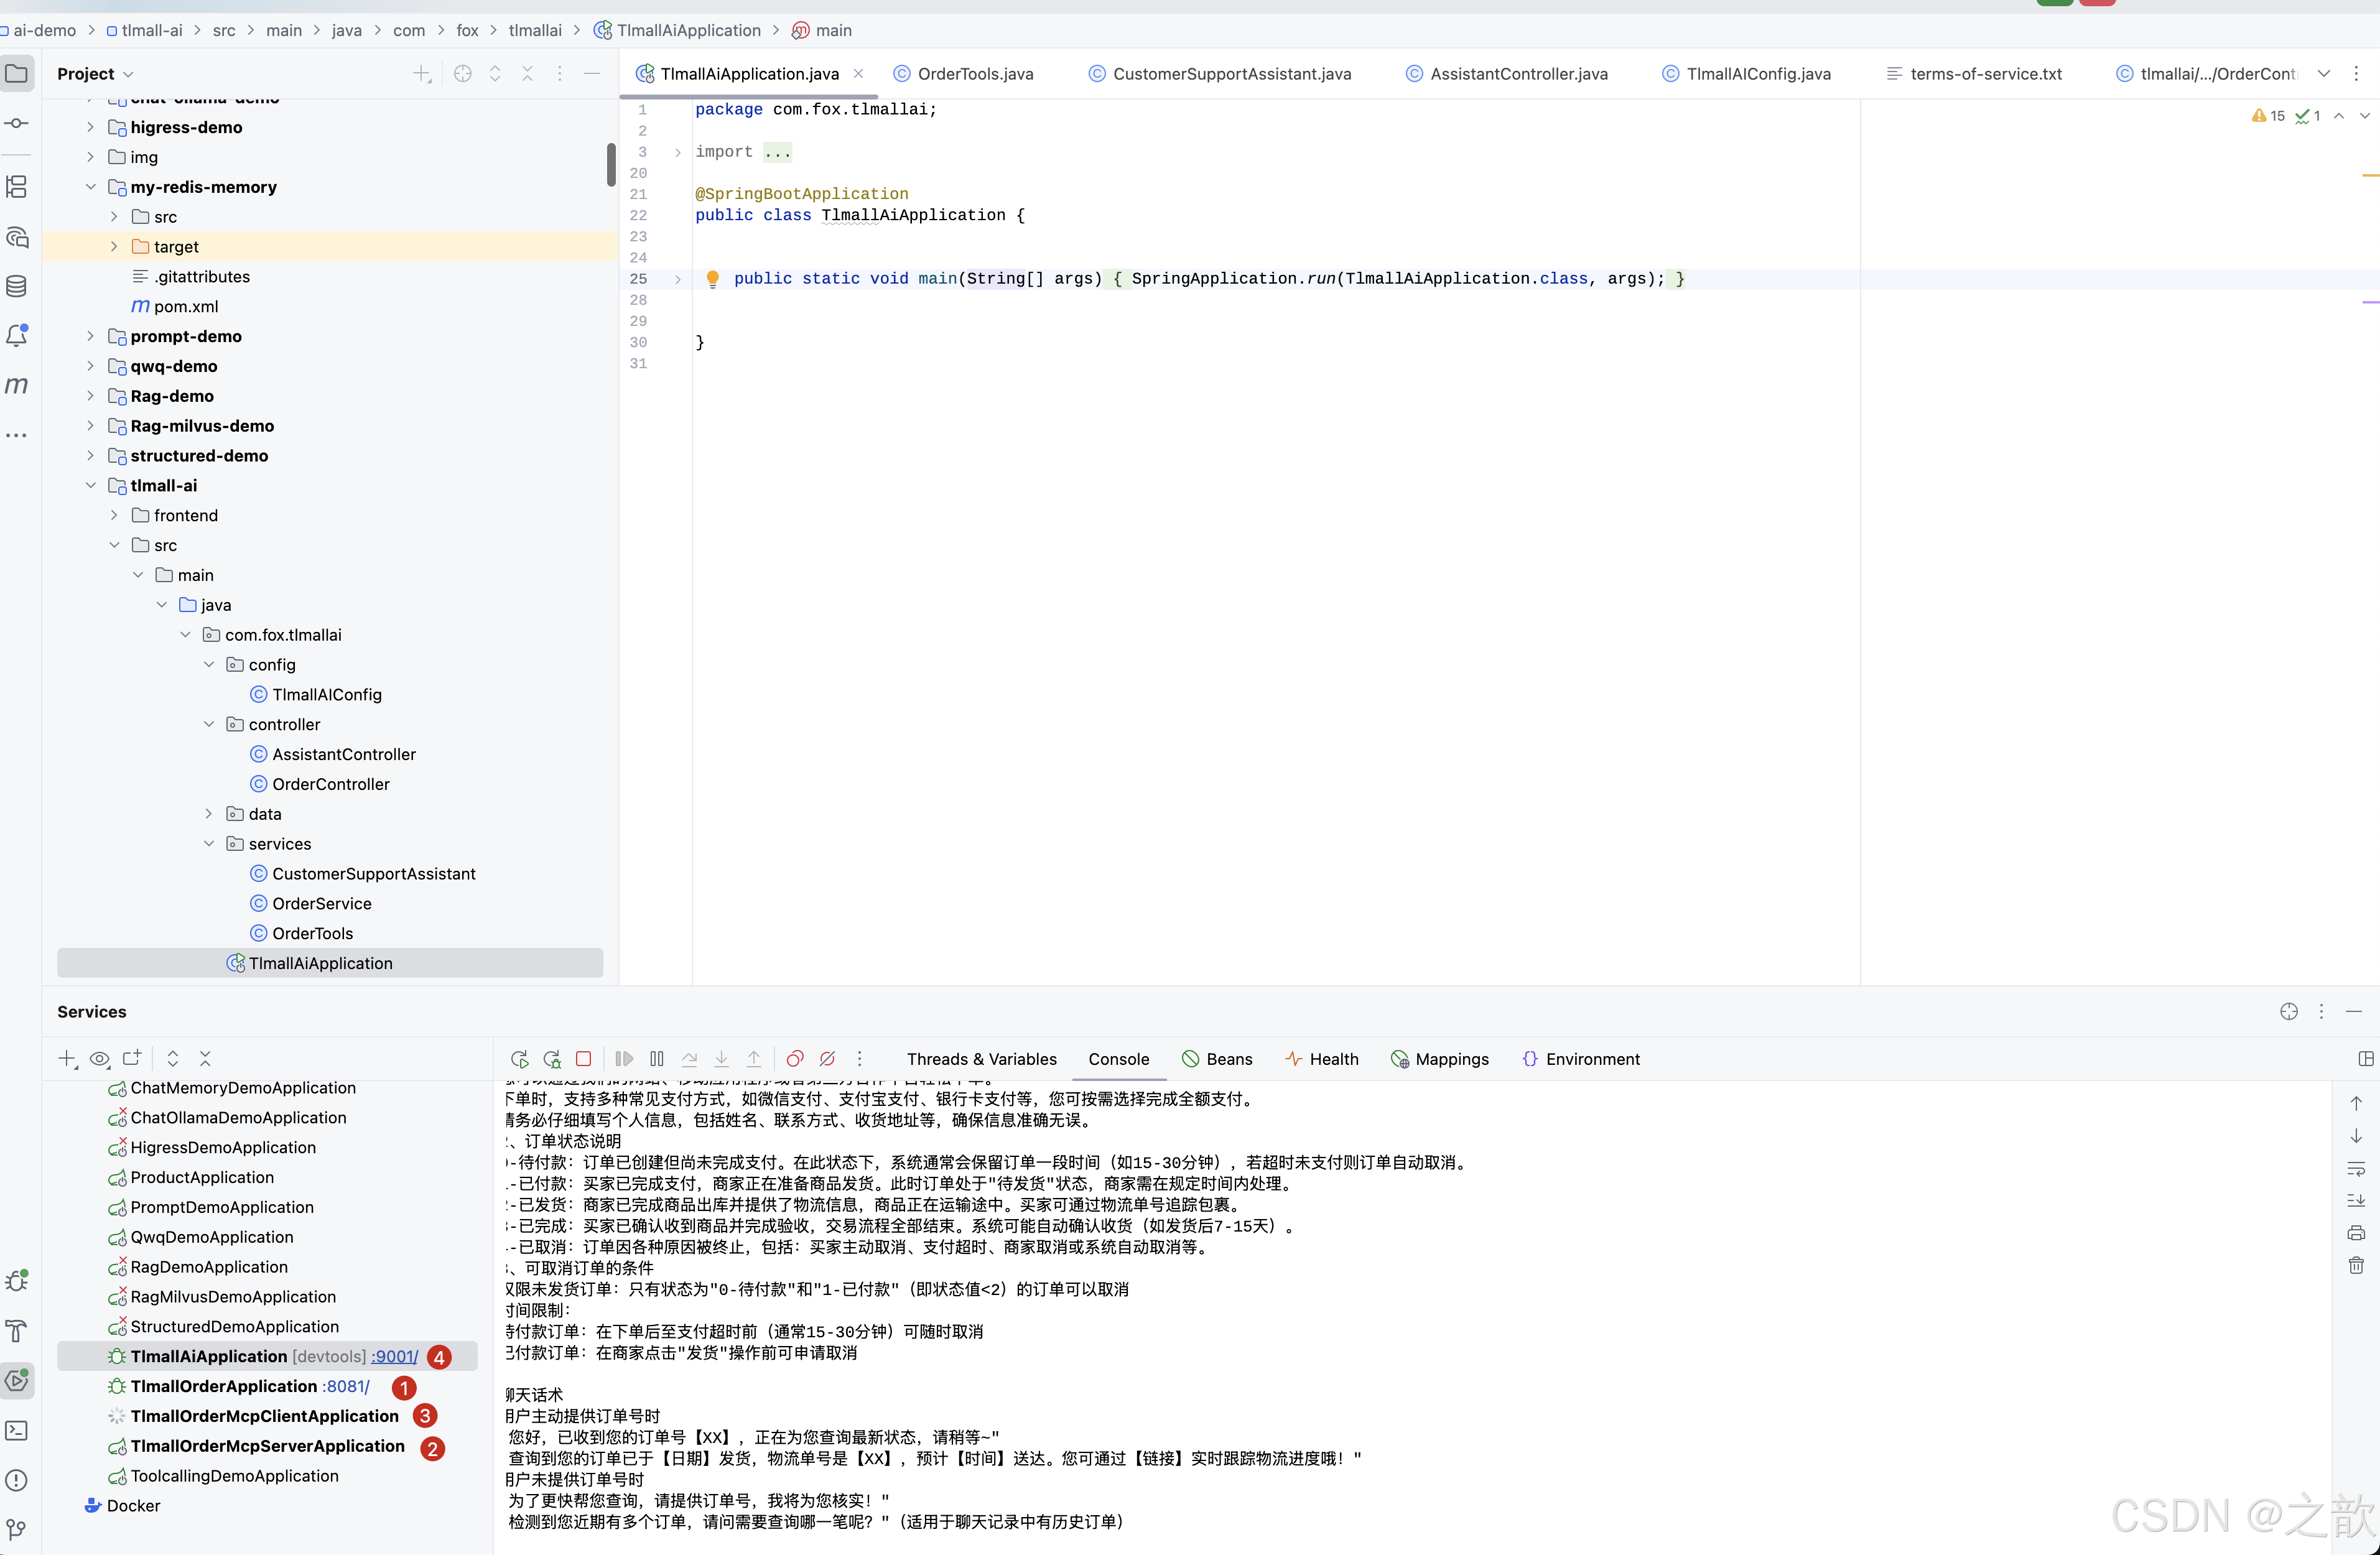Select OrderController in the project tree

(331, 784)
